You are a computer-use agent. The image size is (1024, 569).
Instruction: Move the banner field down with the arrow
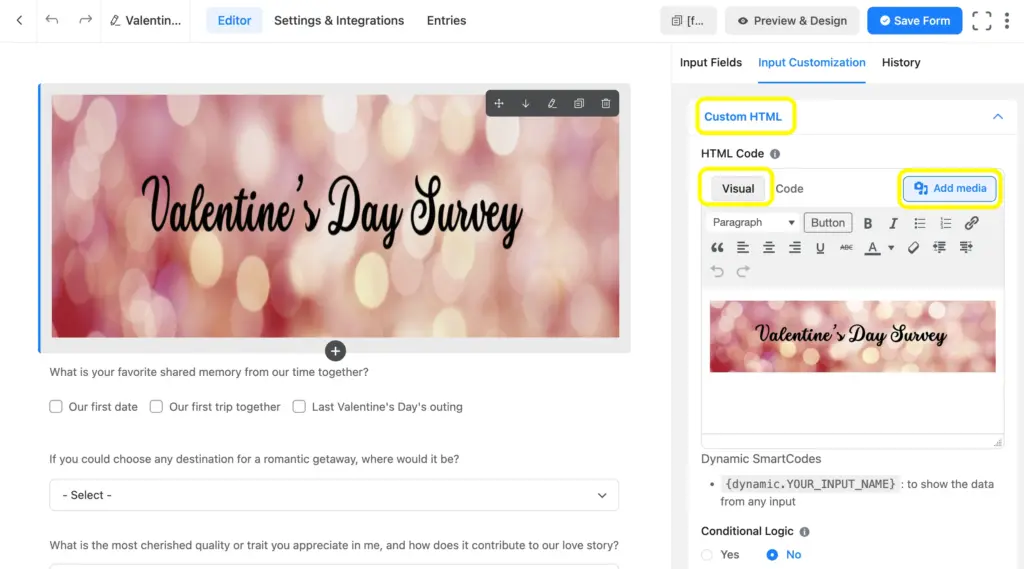click(x=526, y=103)
